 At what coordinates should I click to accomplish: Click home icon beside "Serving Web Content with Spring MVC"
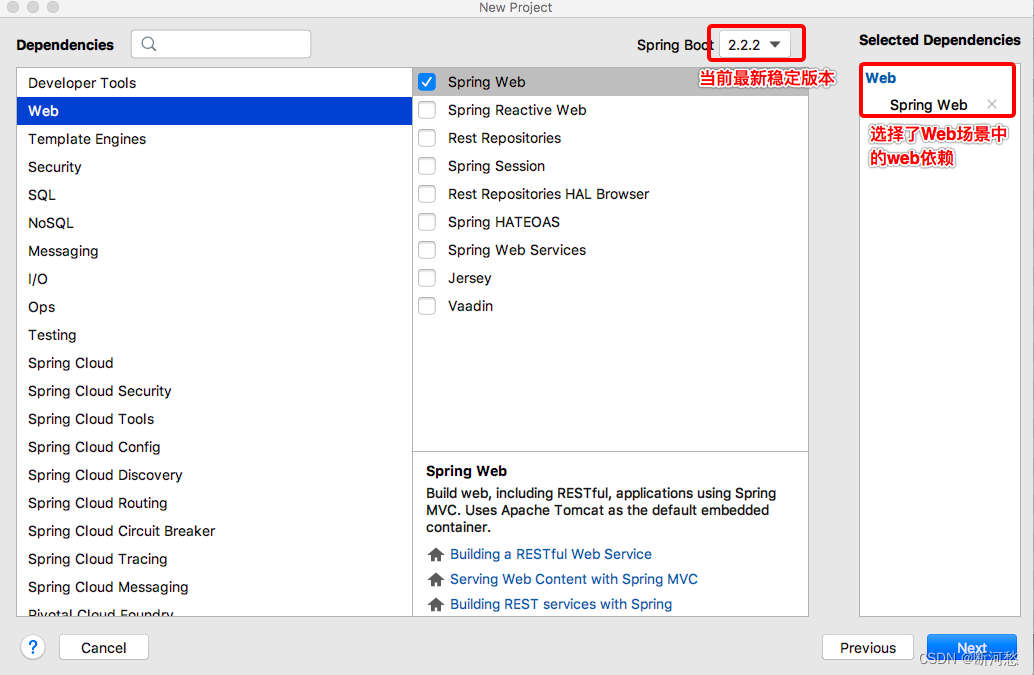click(x=435, y=579)
